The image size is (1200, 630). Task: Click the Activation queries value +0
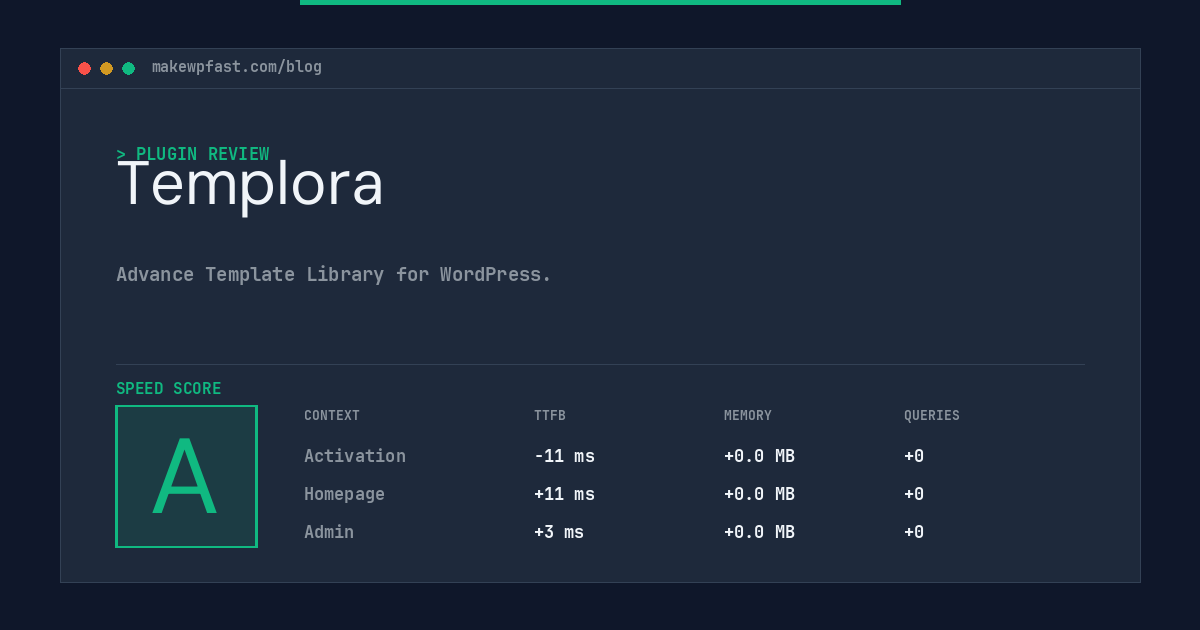click(x=914, y=456)
